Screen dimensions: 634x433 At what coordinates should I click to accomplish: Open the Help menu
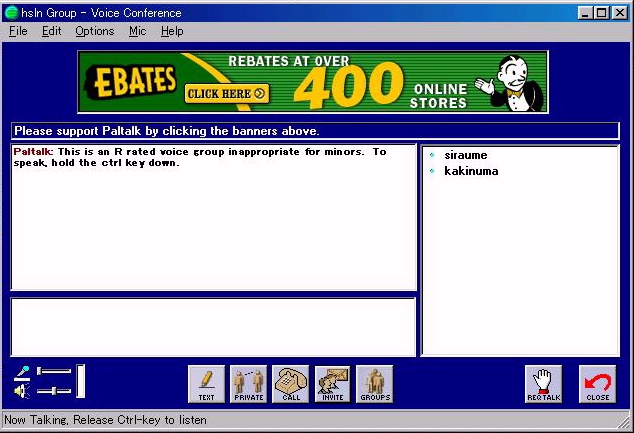coord(172,31)
